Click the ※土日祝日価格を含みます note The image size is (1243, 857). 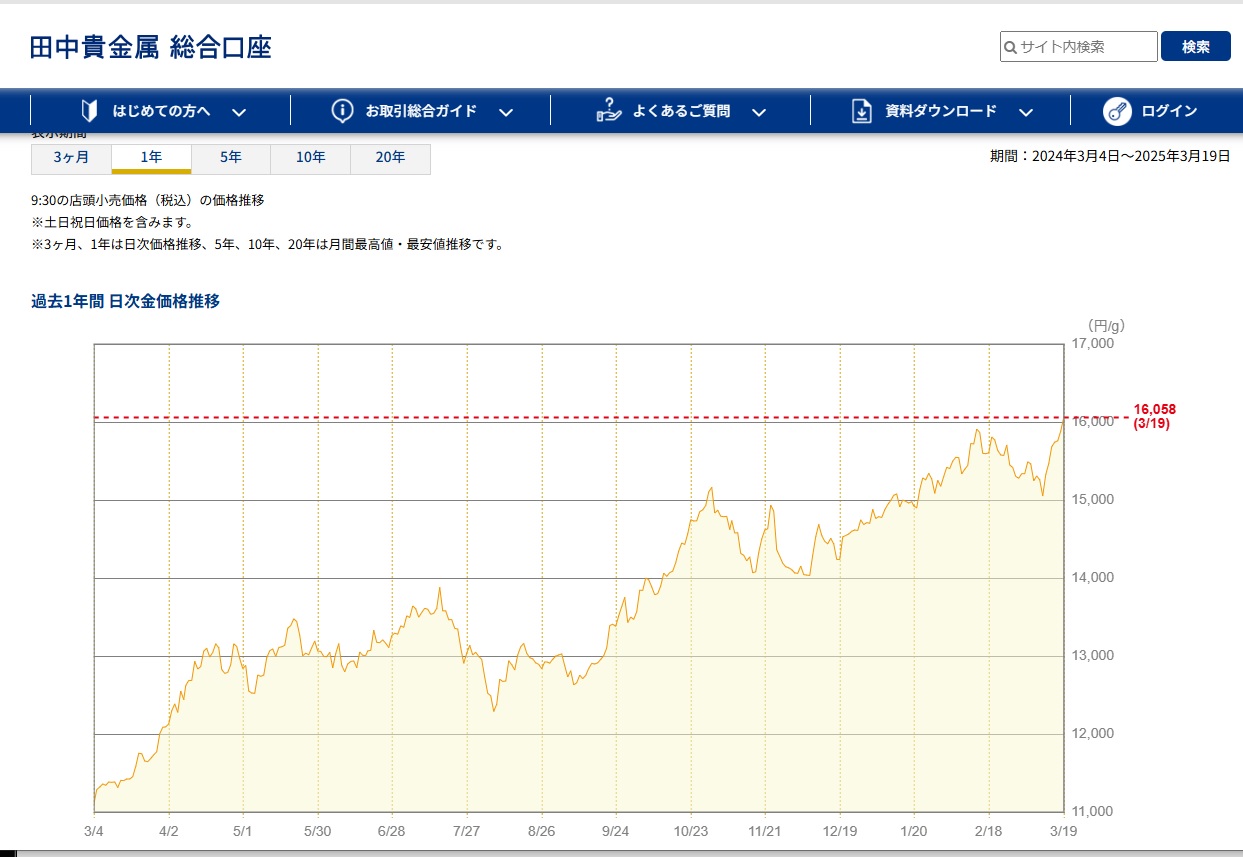[112, 222]
